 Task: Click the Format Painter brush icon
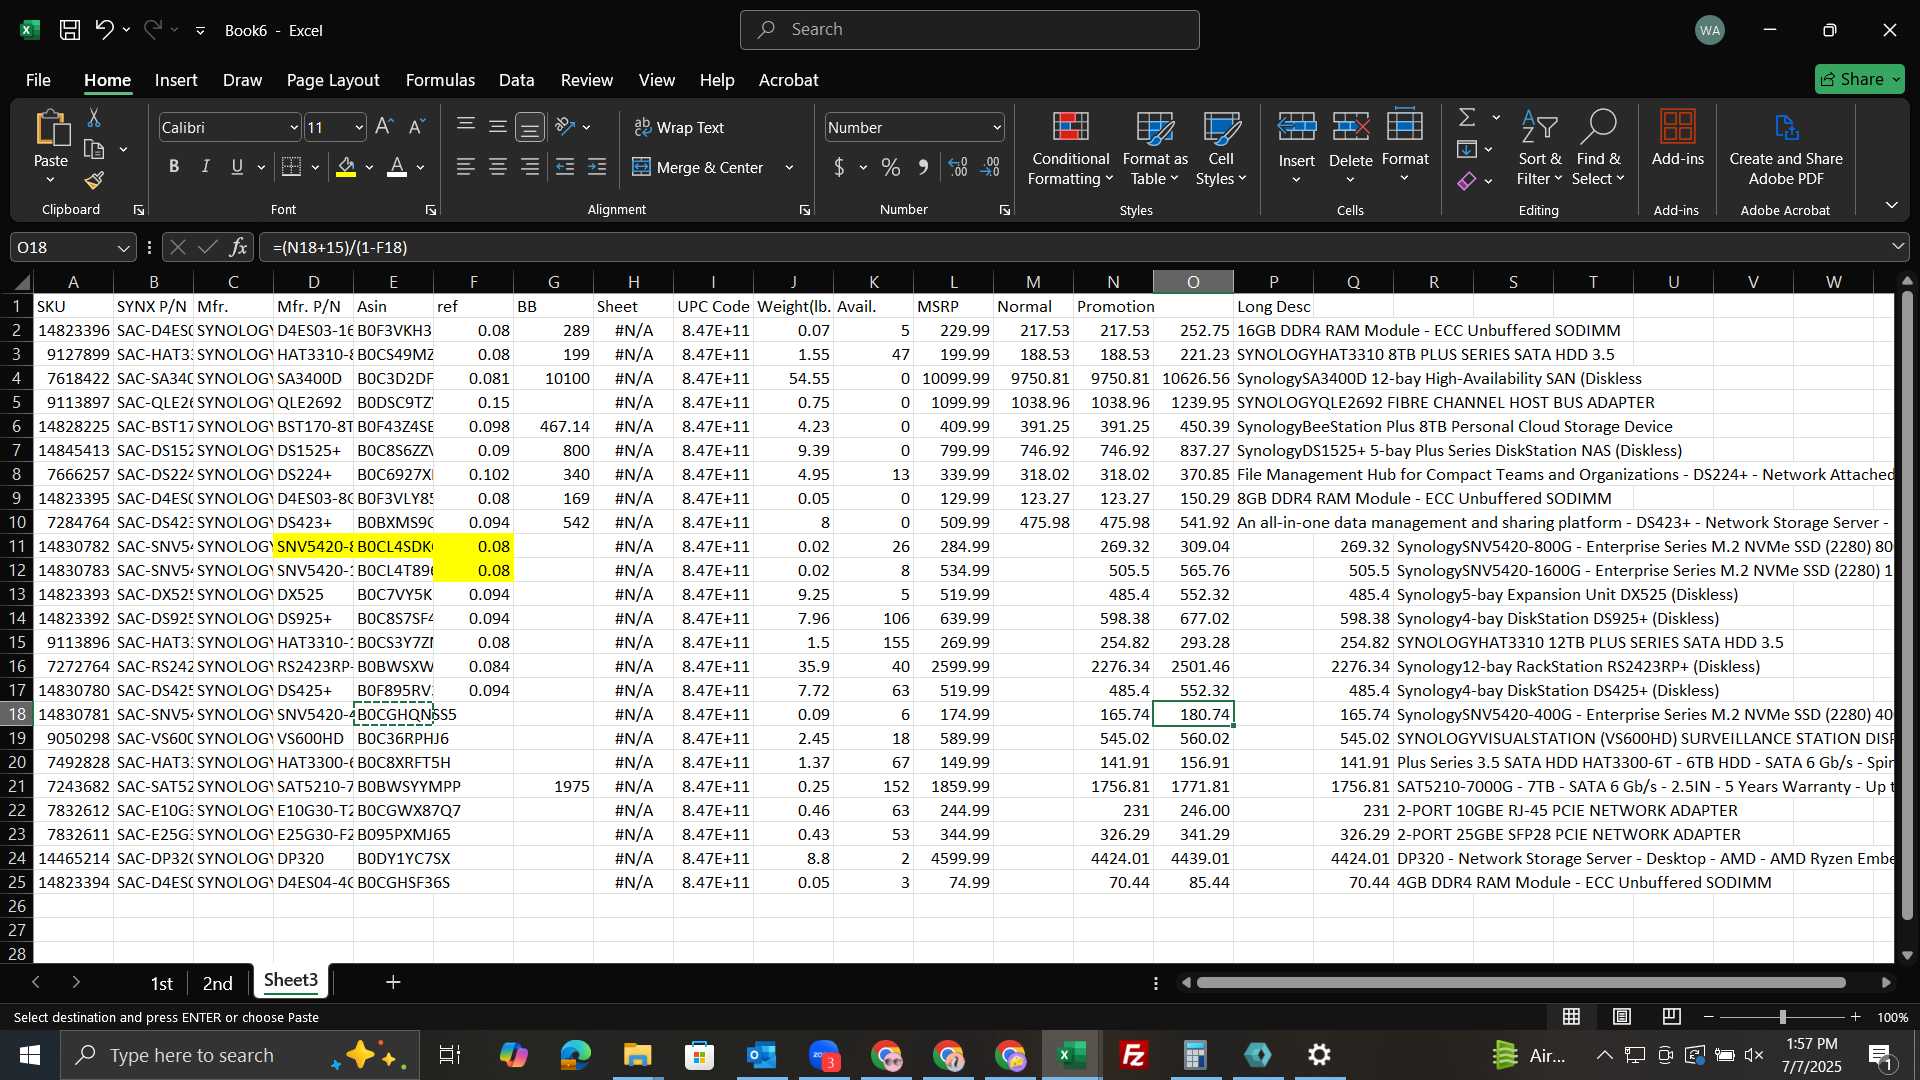94,181
